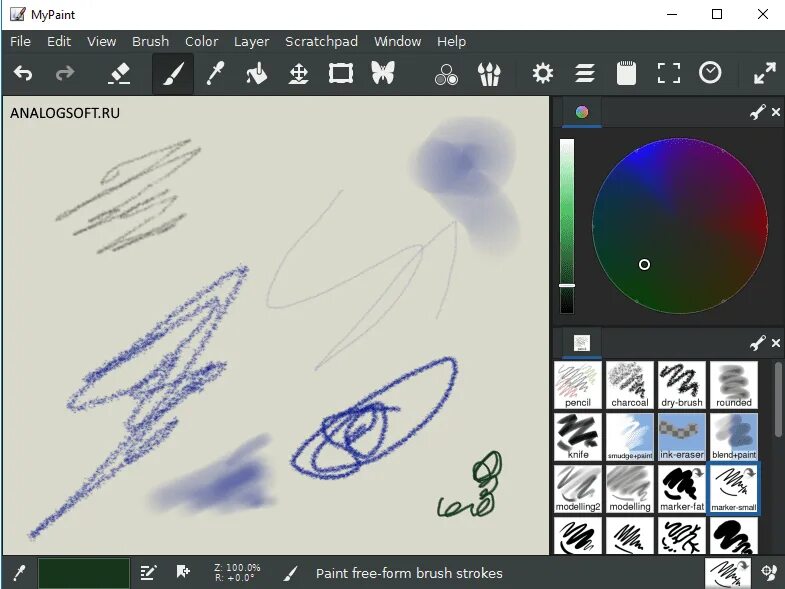Choose the dry-brush preset
The width and height of the screenshot is (785, 589).
click(682, 385)
